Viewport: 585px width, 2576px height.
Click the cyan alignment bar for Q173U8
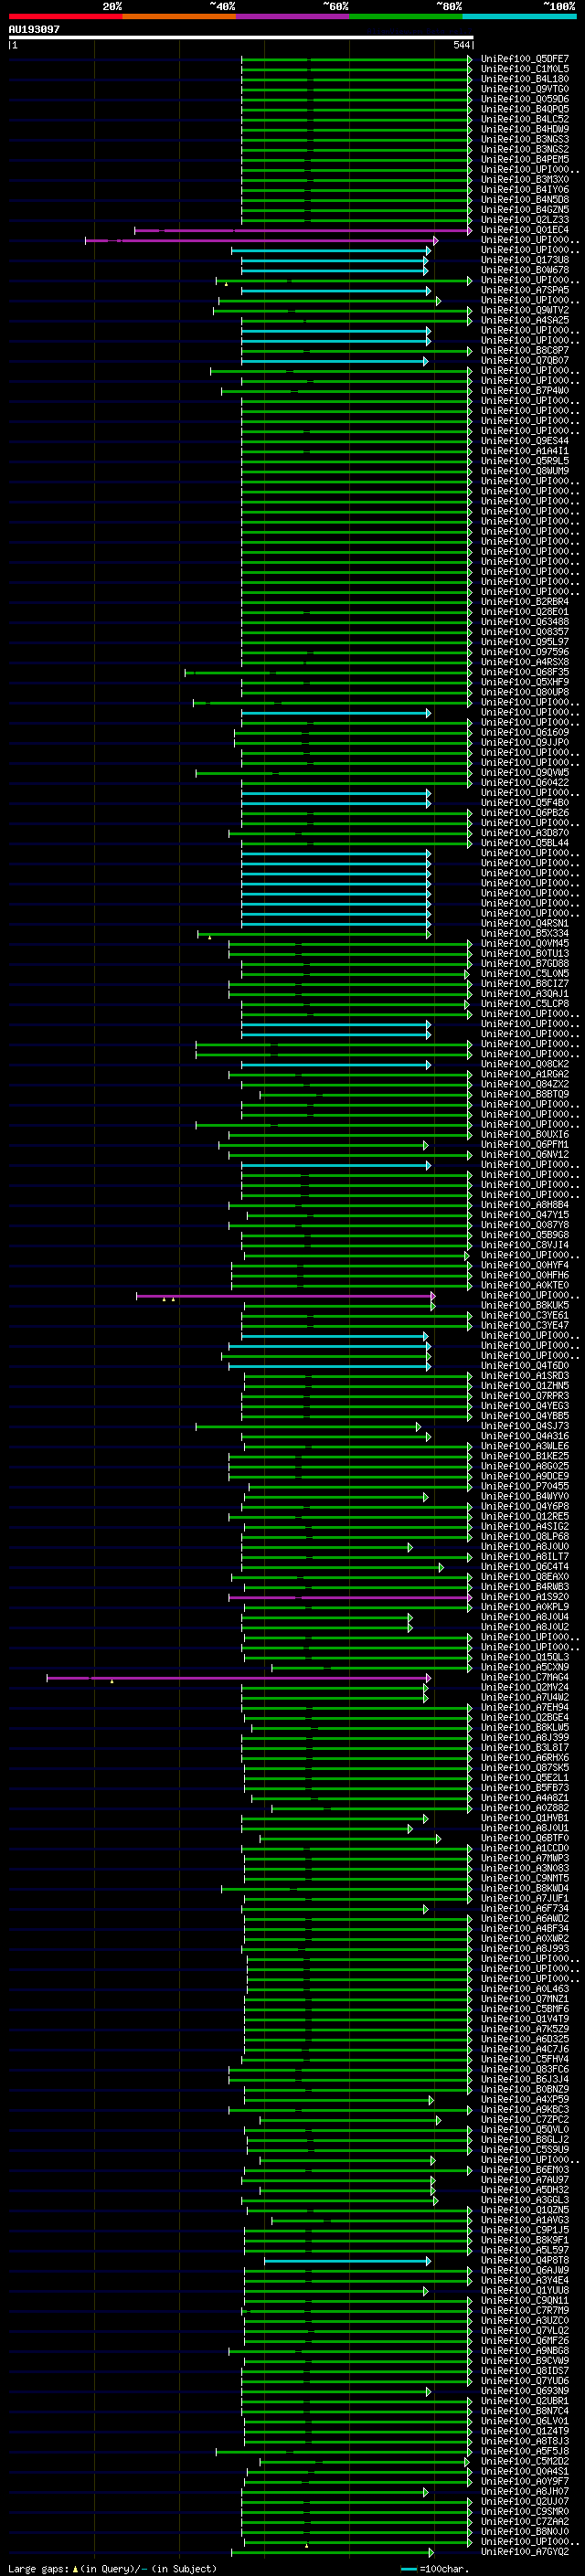(334, 261)
